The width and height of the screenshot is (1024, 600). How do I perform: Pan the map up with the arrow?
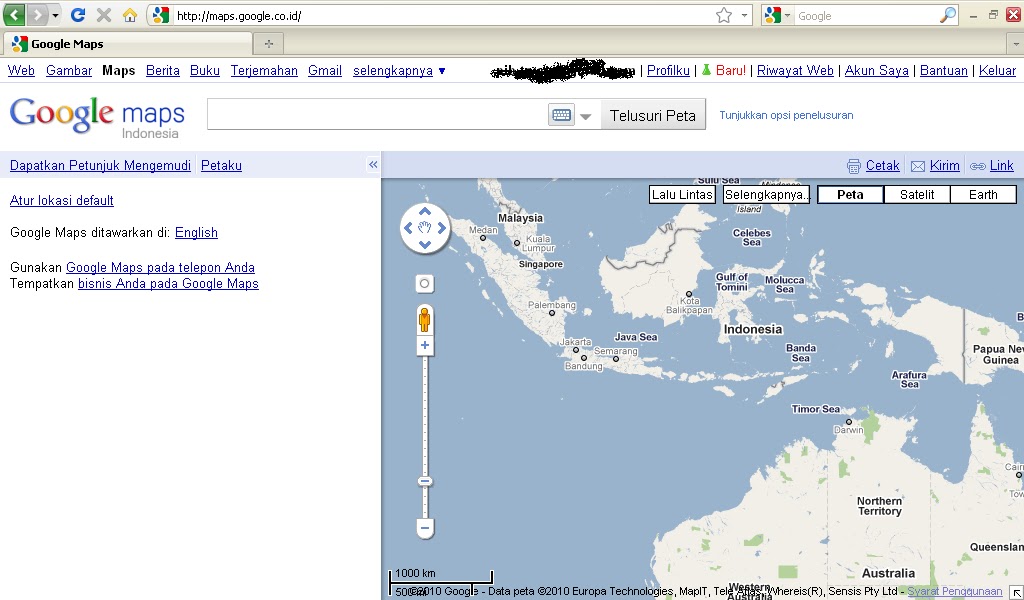[x=425, y=211]
